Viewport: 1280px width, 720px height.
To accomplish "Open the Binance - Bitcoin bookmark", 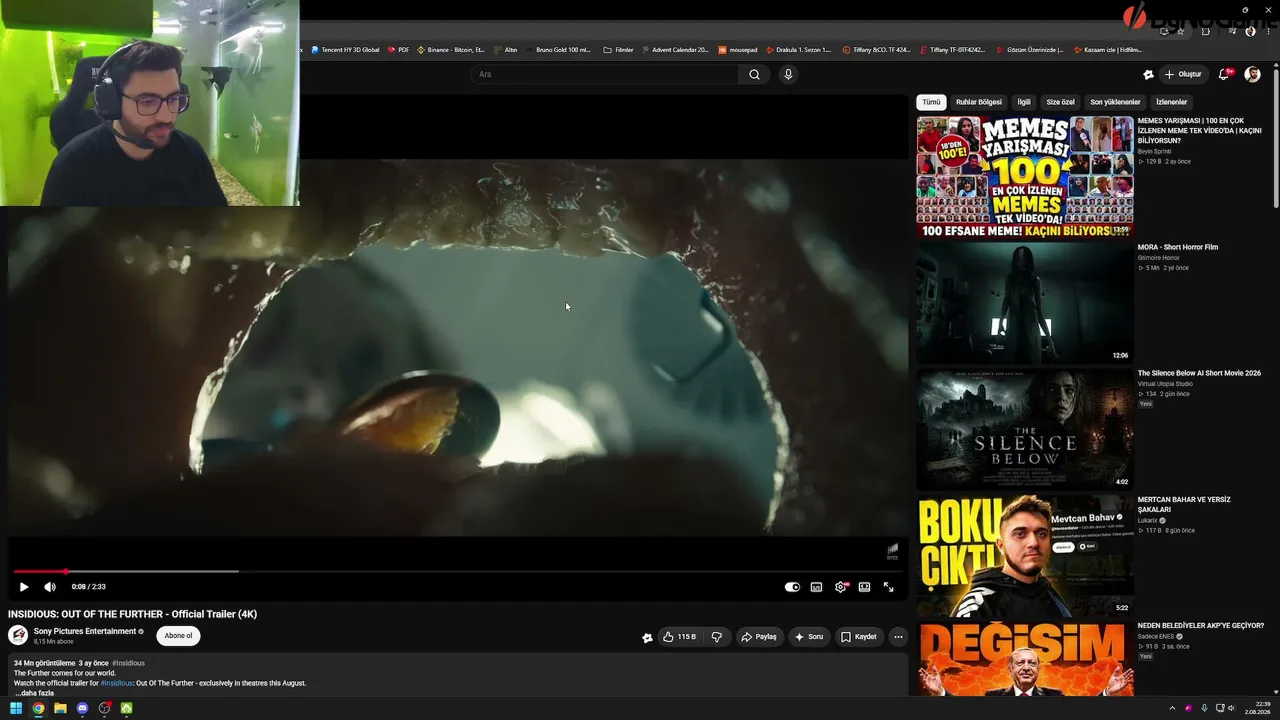I will pos(451,49).
